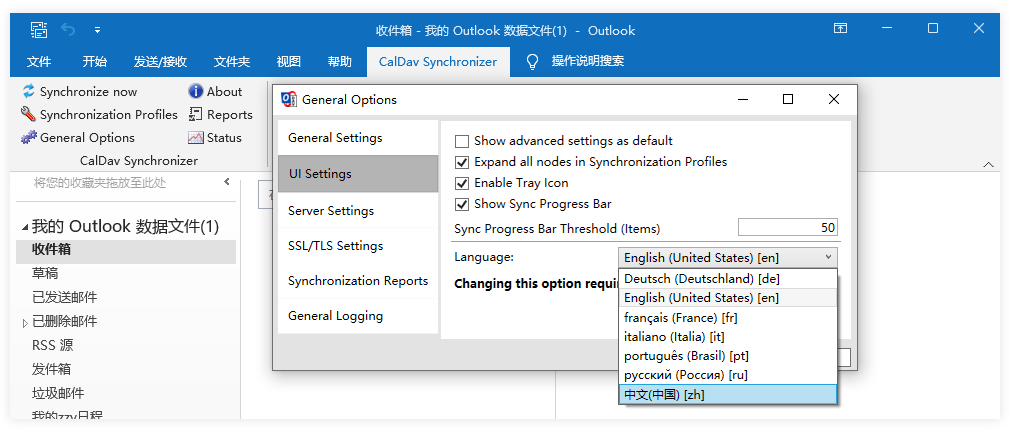Click the undo arrow in title bar

(68, 30)
